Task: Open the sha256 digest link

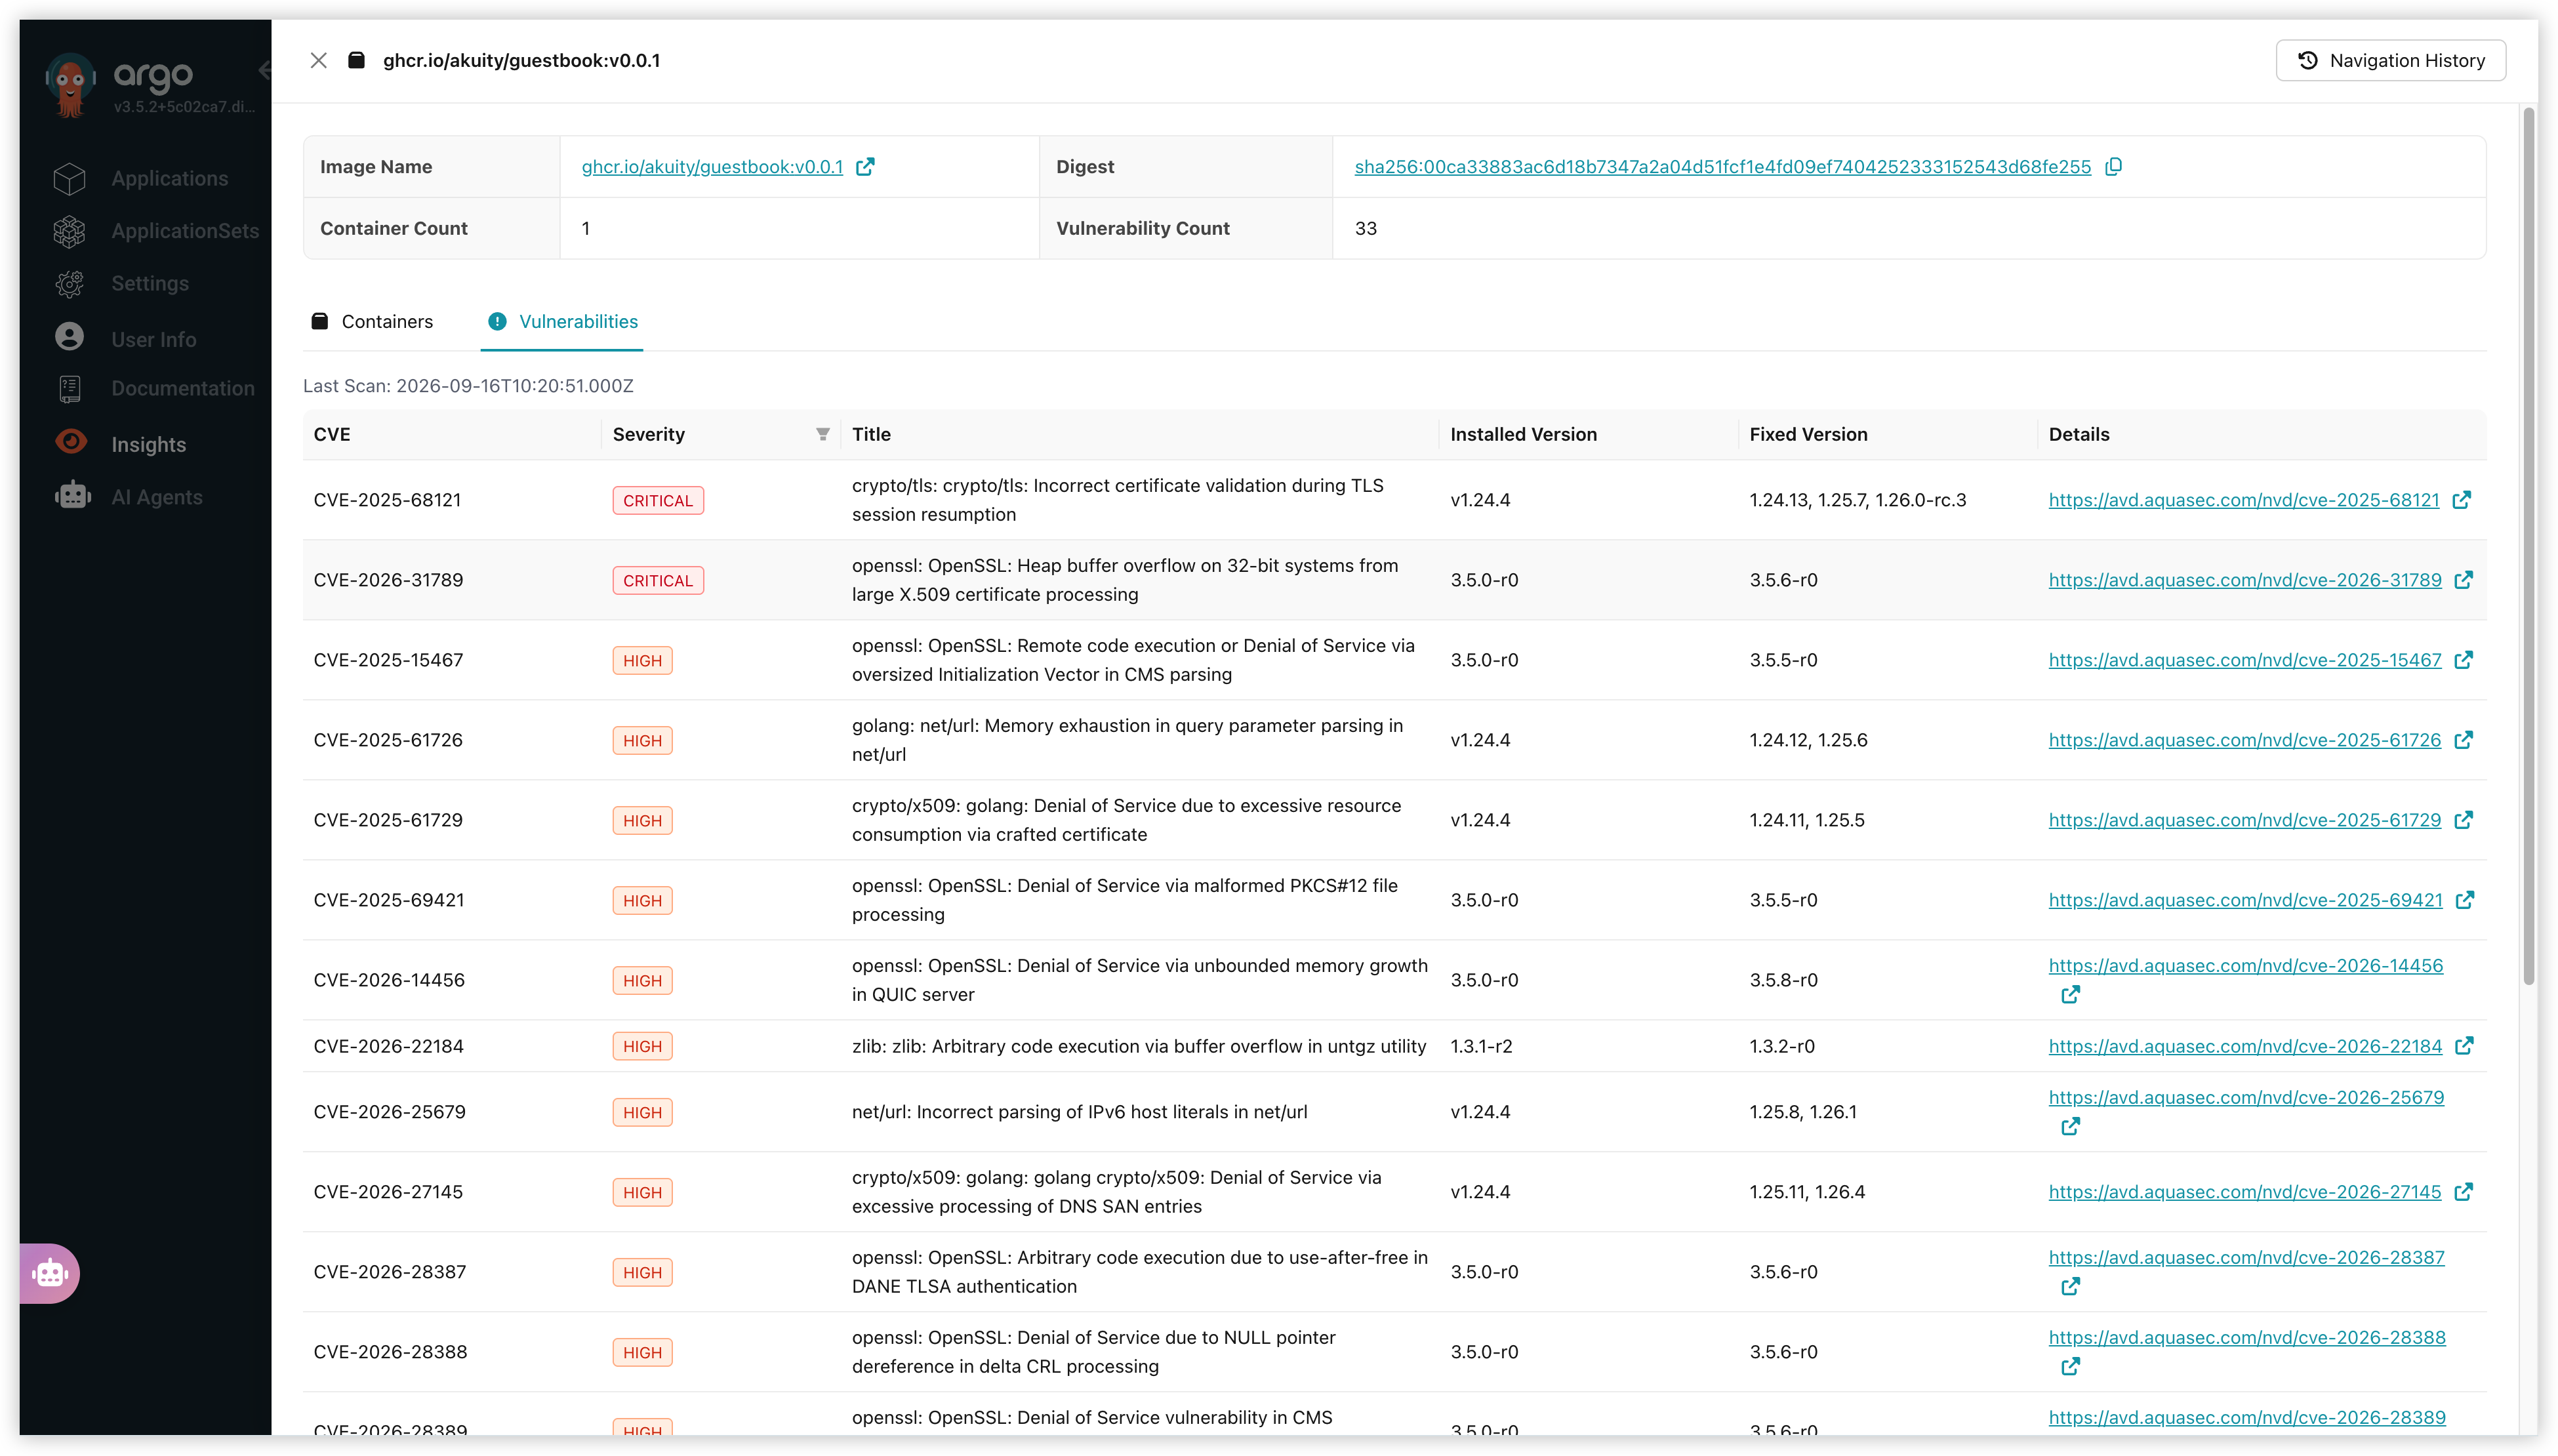Action: 1722,167
